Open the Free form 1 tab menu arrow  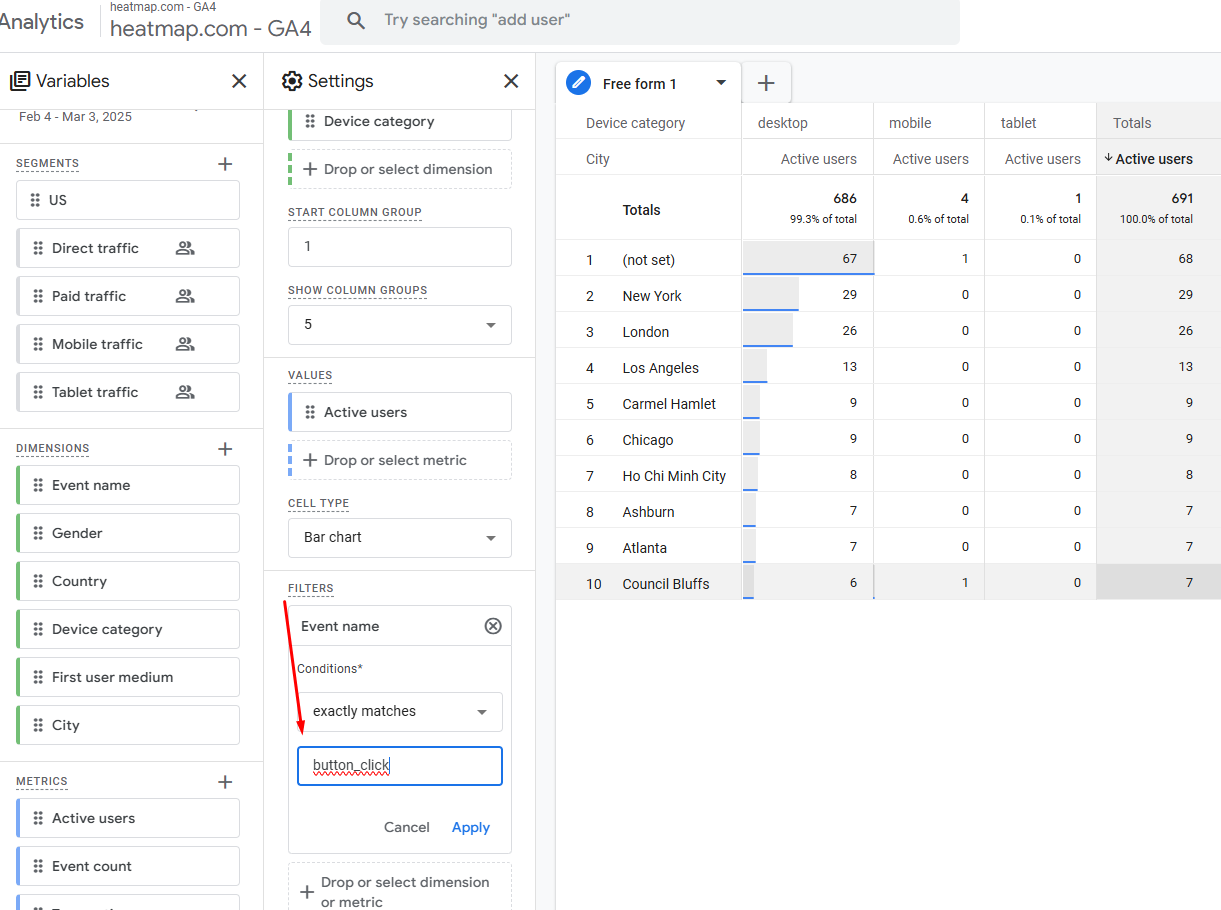[721, 83]
